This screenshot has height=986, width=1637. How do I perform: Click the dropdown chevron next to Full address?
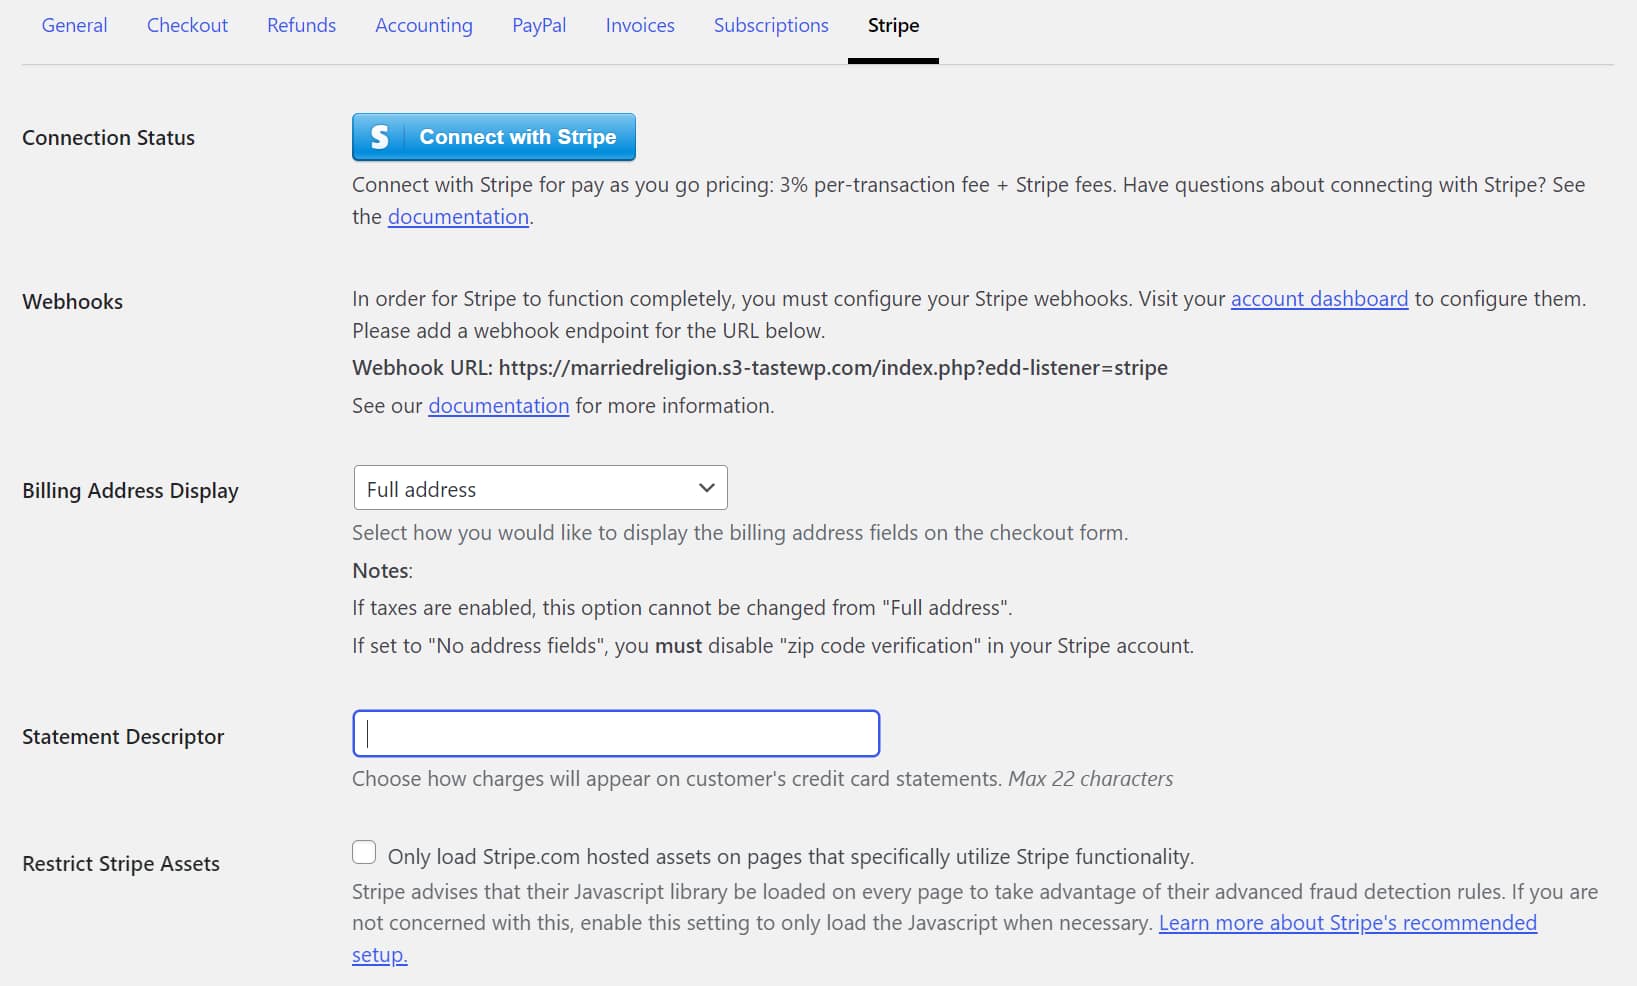point(707,488)
